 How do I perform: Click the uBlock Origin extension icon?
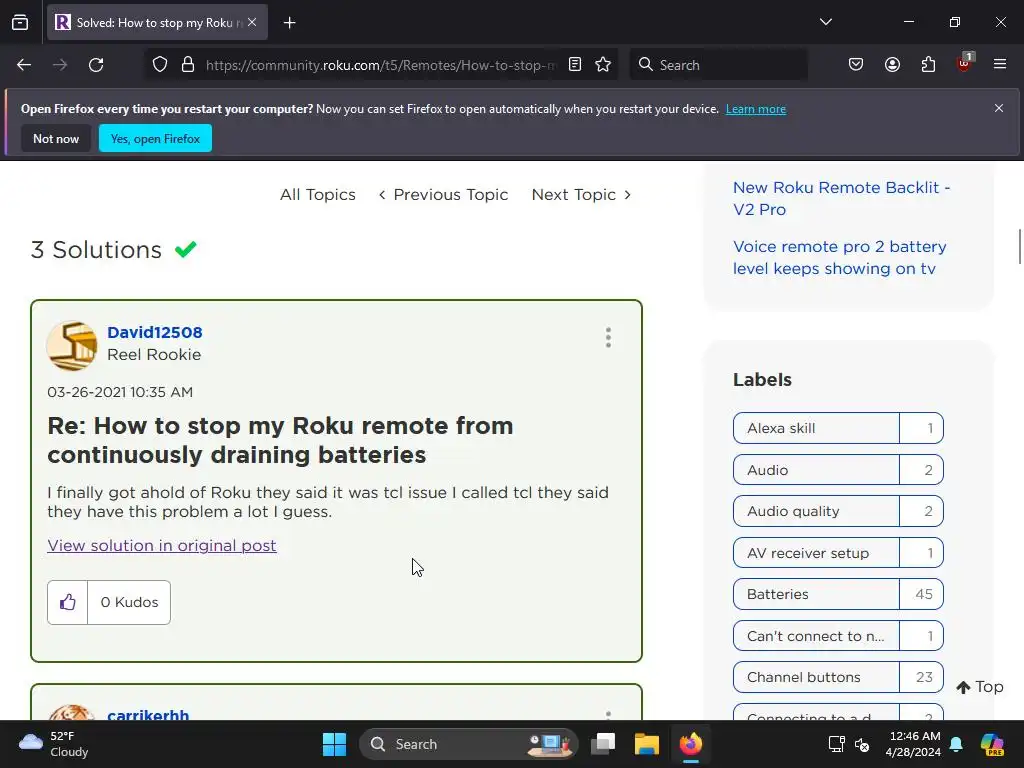coord(965,63)
